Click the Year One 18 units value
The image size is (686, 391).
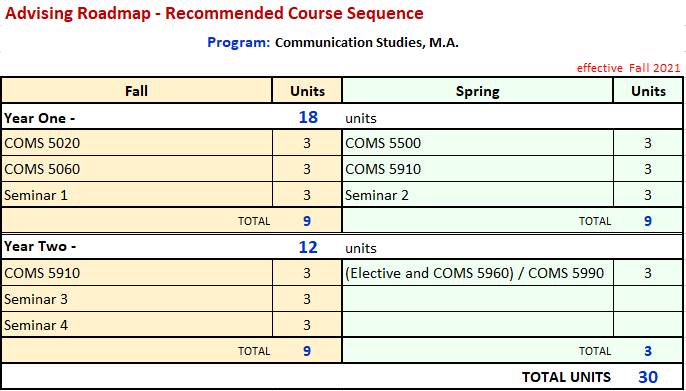[x=308, y=117]
